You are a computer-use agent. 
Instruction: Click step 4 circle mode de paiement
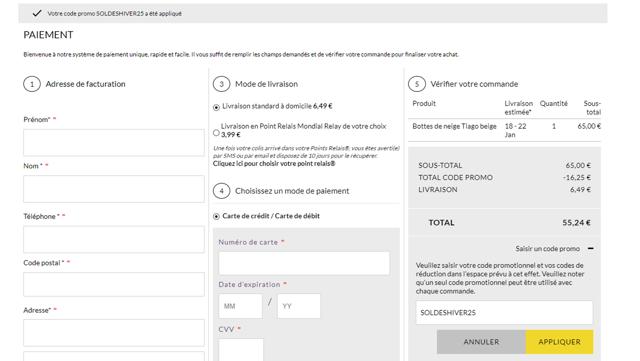[221, 191]
